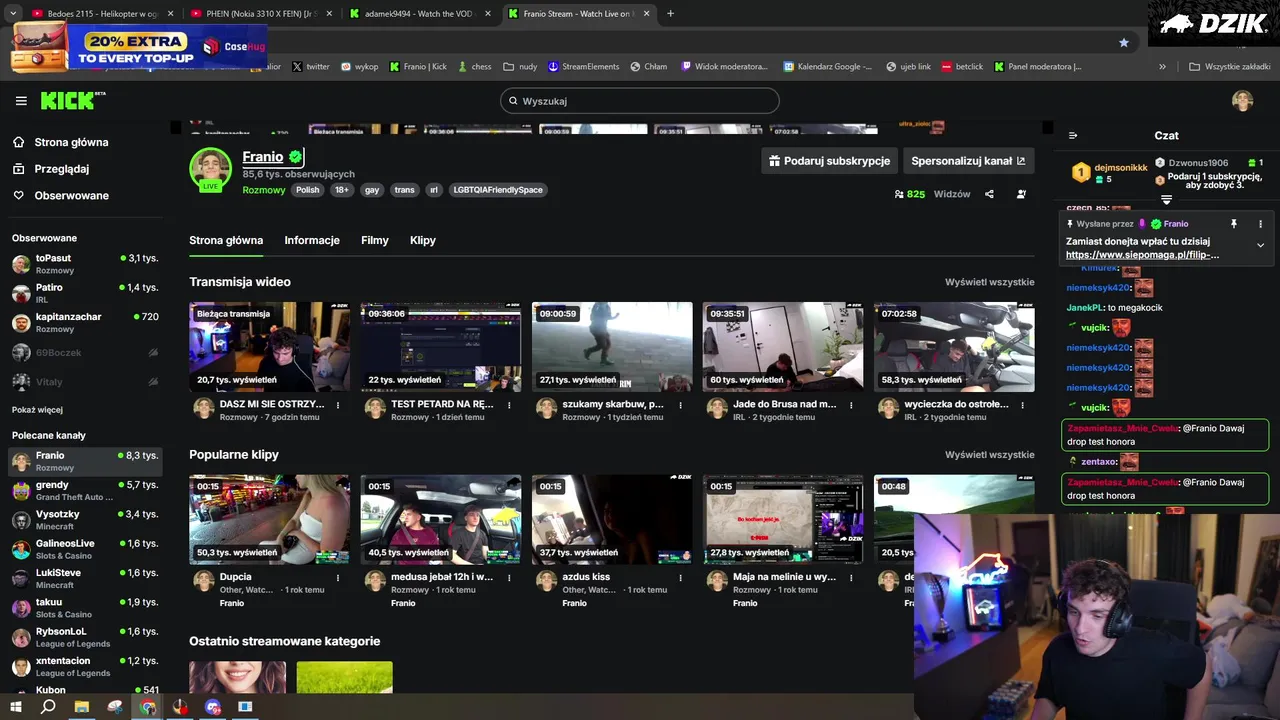The width and height of the screenshot is (1280, 720).
Task: Expand the pinned message with chevron
Action: [x=1260, y=245]
